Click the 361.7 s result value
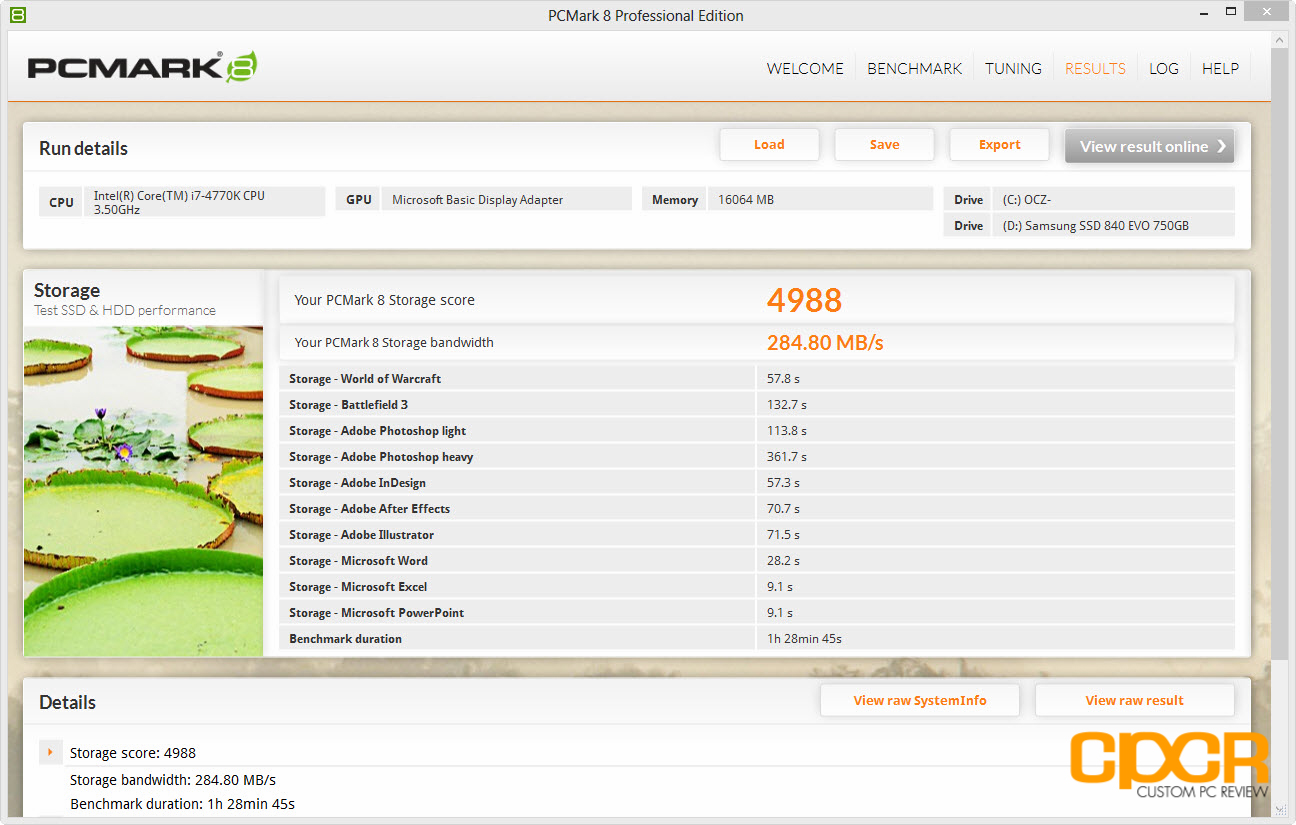Viewport: 1296px width, 825px height. pyautogui.click(x=786, y=456)
